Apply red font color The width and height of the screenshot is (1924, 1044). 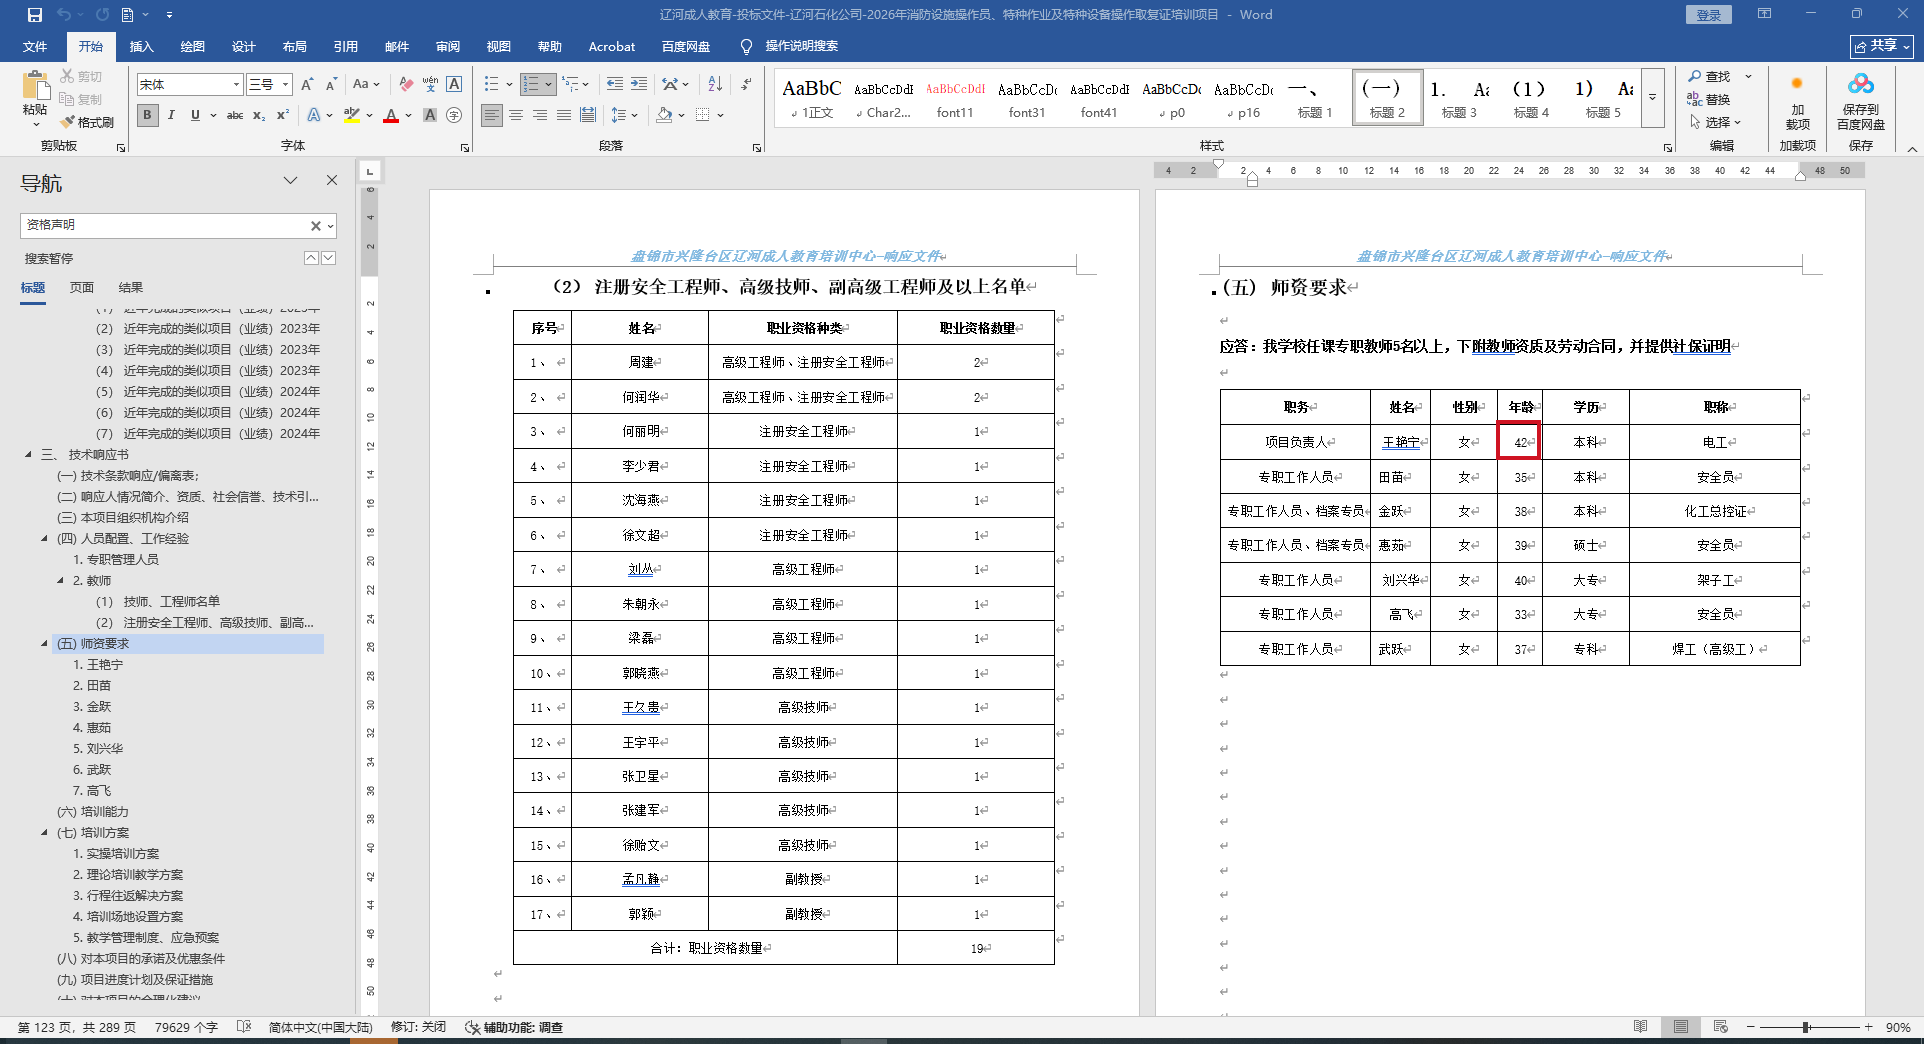pos(391,115)
